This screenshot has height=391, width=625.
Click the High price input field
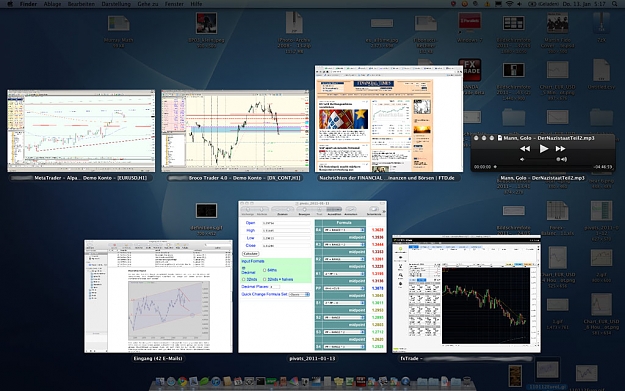click(x=286, y=230)
